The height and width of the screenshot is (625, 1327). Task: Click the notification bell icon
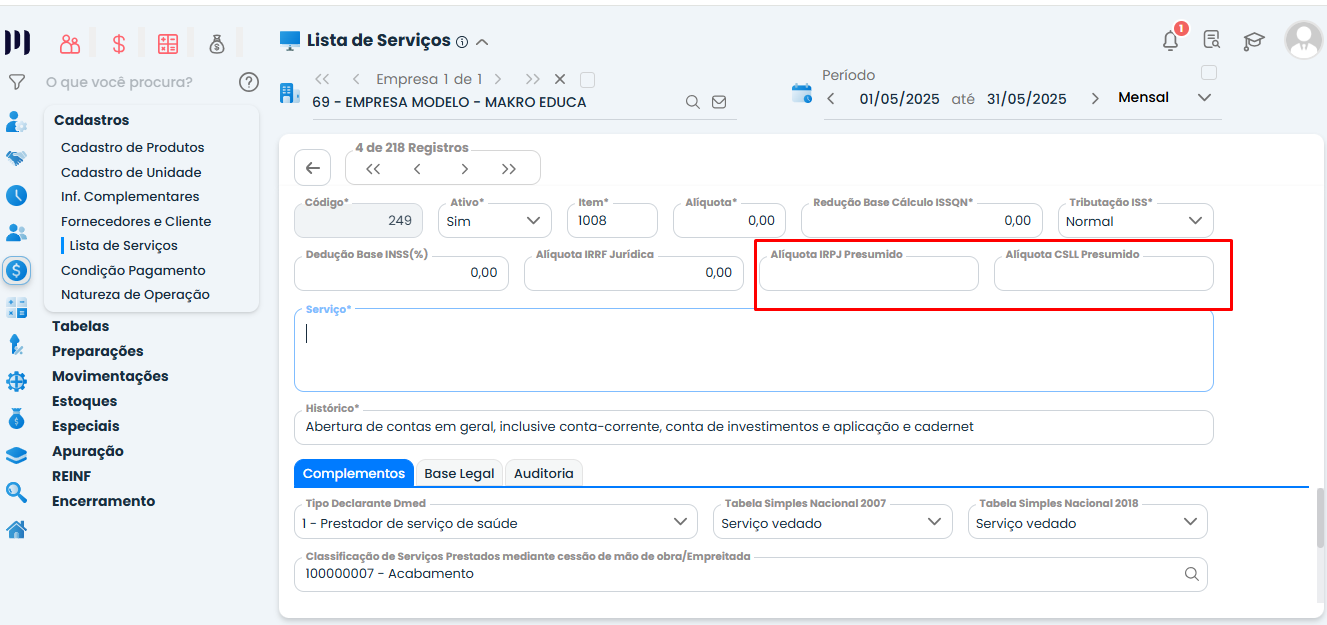1170,41
